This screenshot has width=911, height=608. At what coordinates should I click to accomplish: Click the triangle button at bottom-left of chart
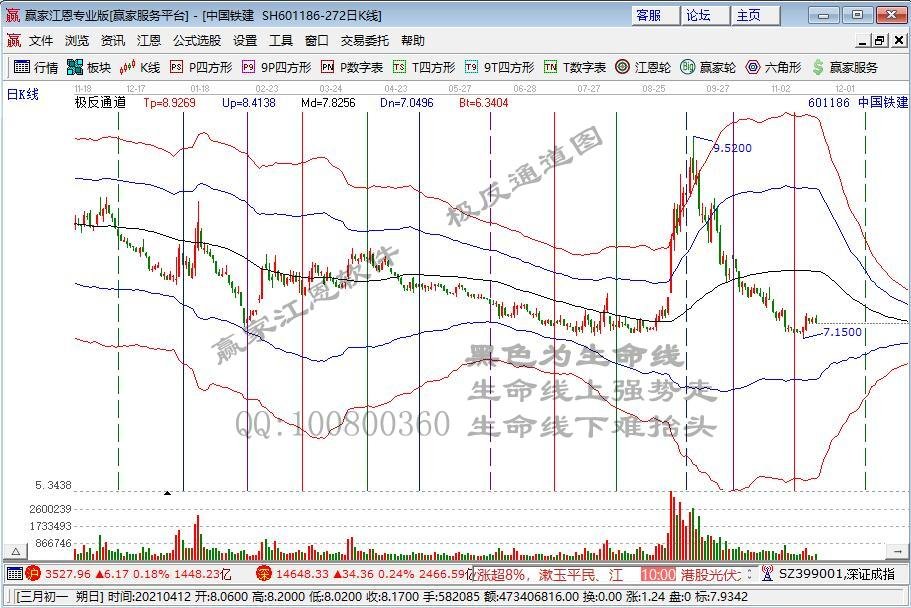[x=16, y=551]
